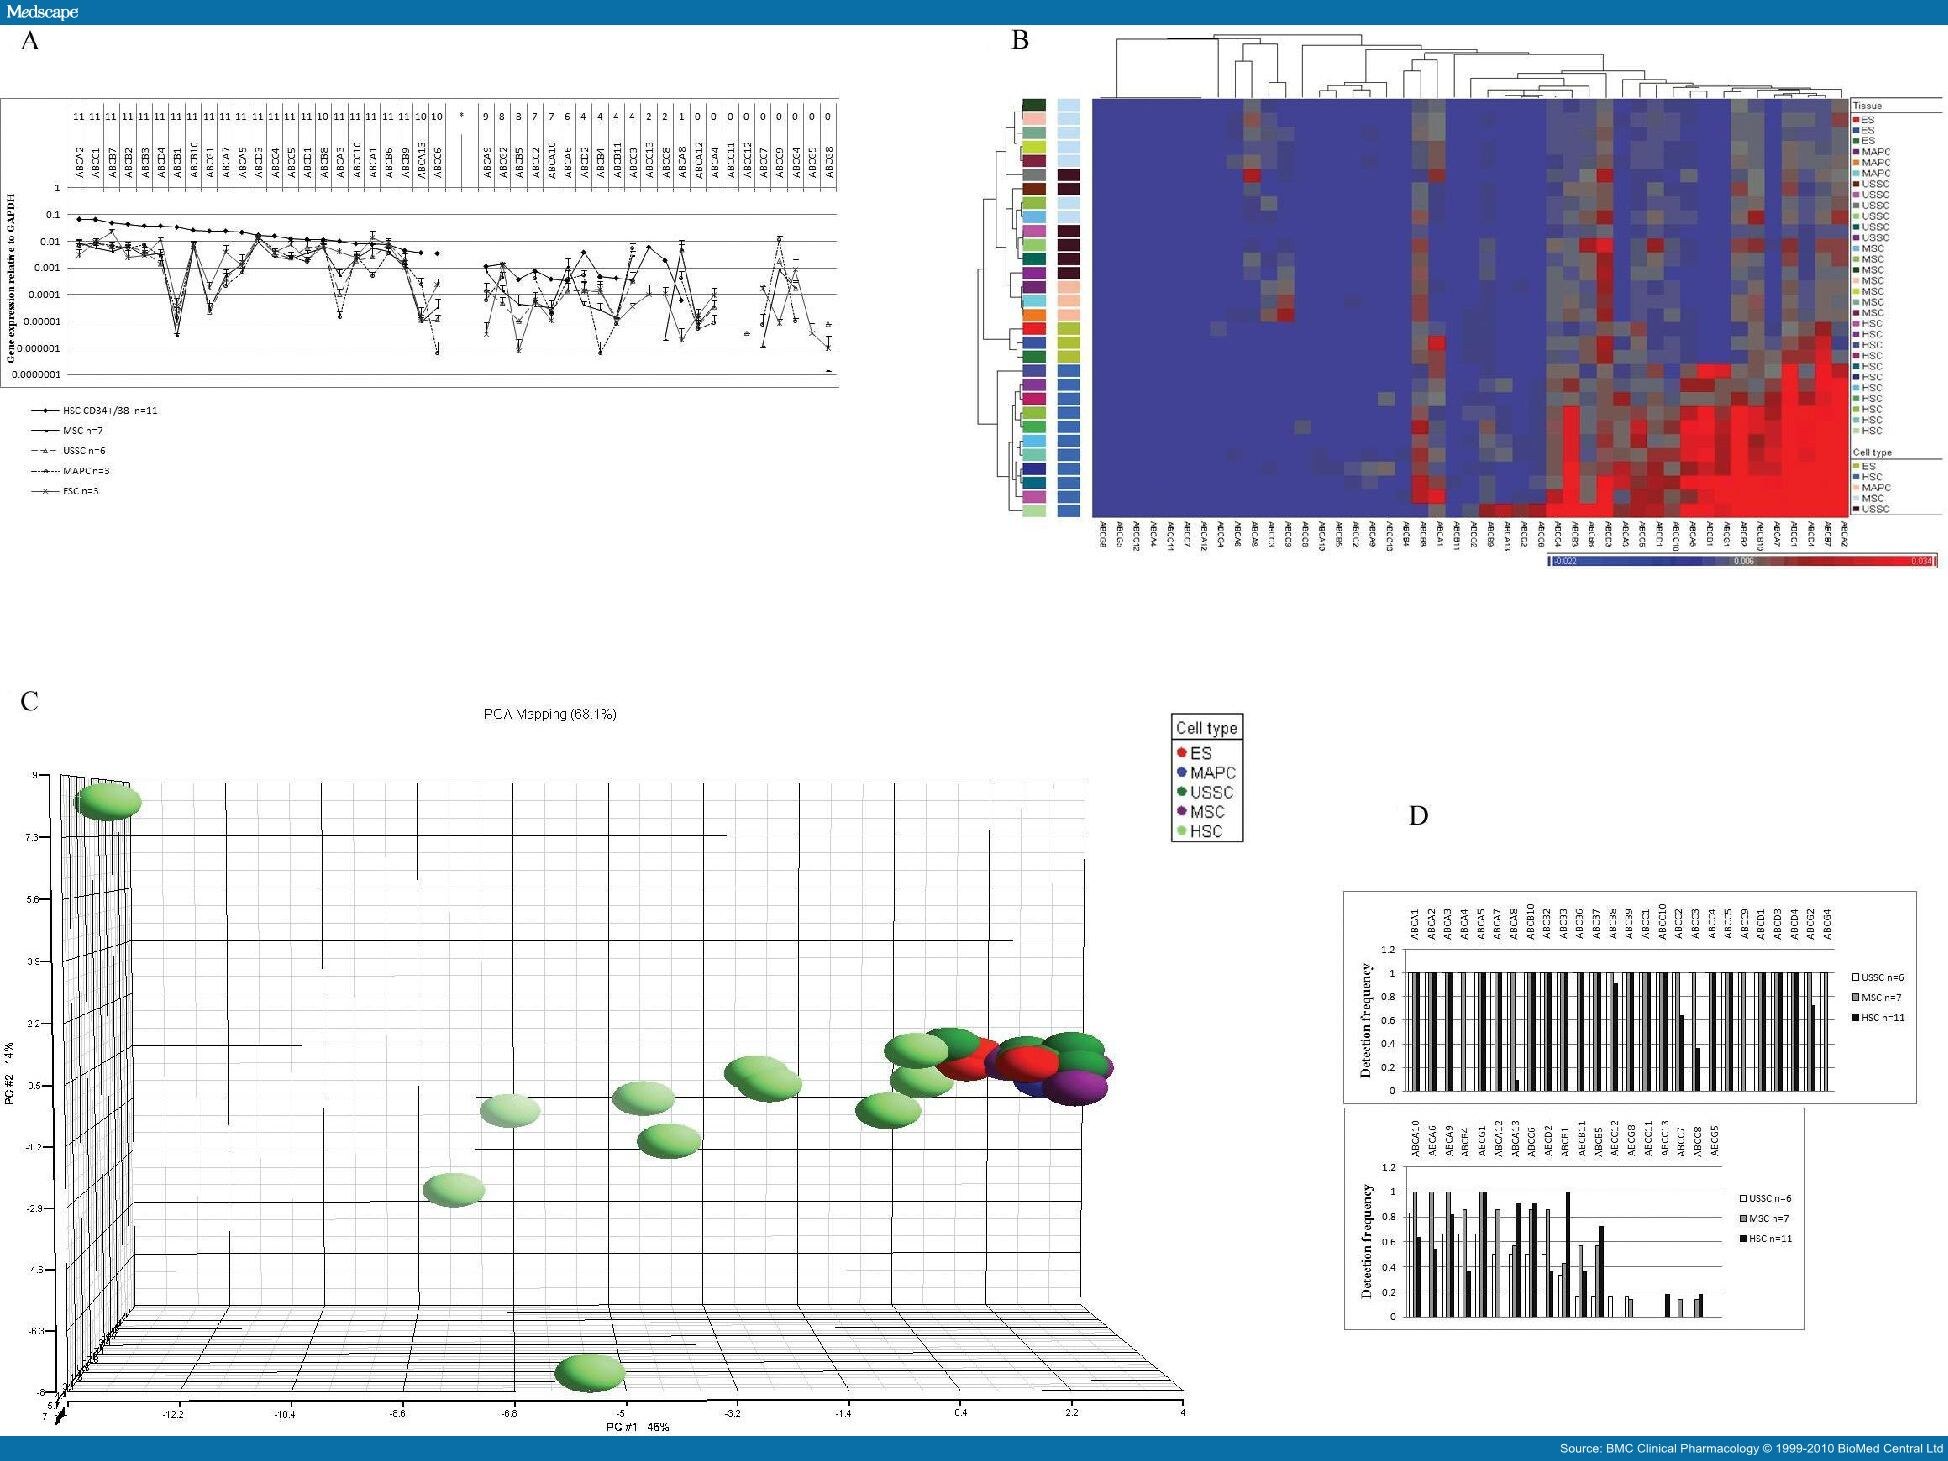Select the blue MAPC dot in Cell type legend
This screenshot has width=1948, height=1461.
tap(1182, 772)
